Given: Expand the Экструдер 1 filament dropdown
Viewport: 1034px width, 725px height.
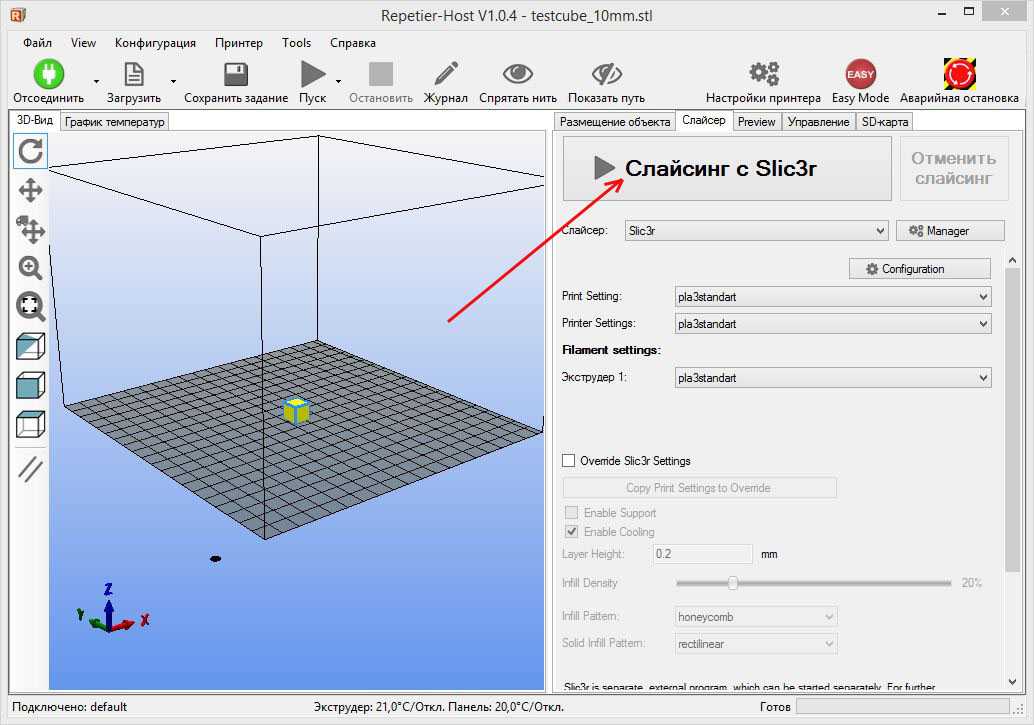Looking at the screenshot, I should [833, 378].
